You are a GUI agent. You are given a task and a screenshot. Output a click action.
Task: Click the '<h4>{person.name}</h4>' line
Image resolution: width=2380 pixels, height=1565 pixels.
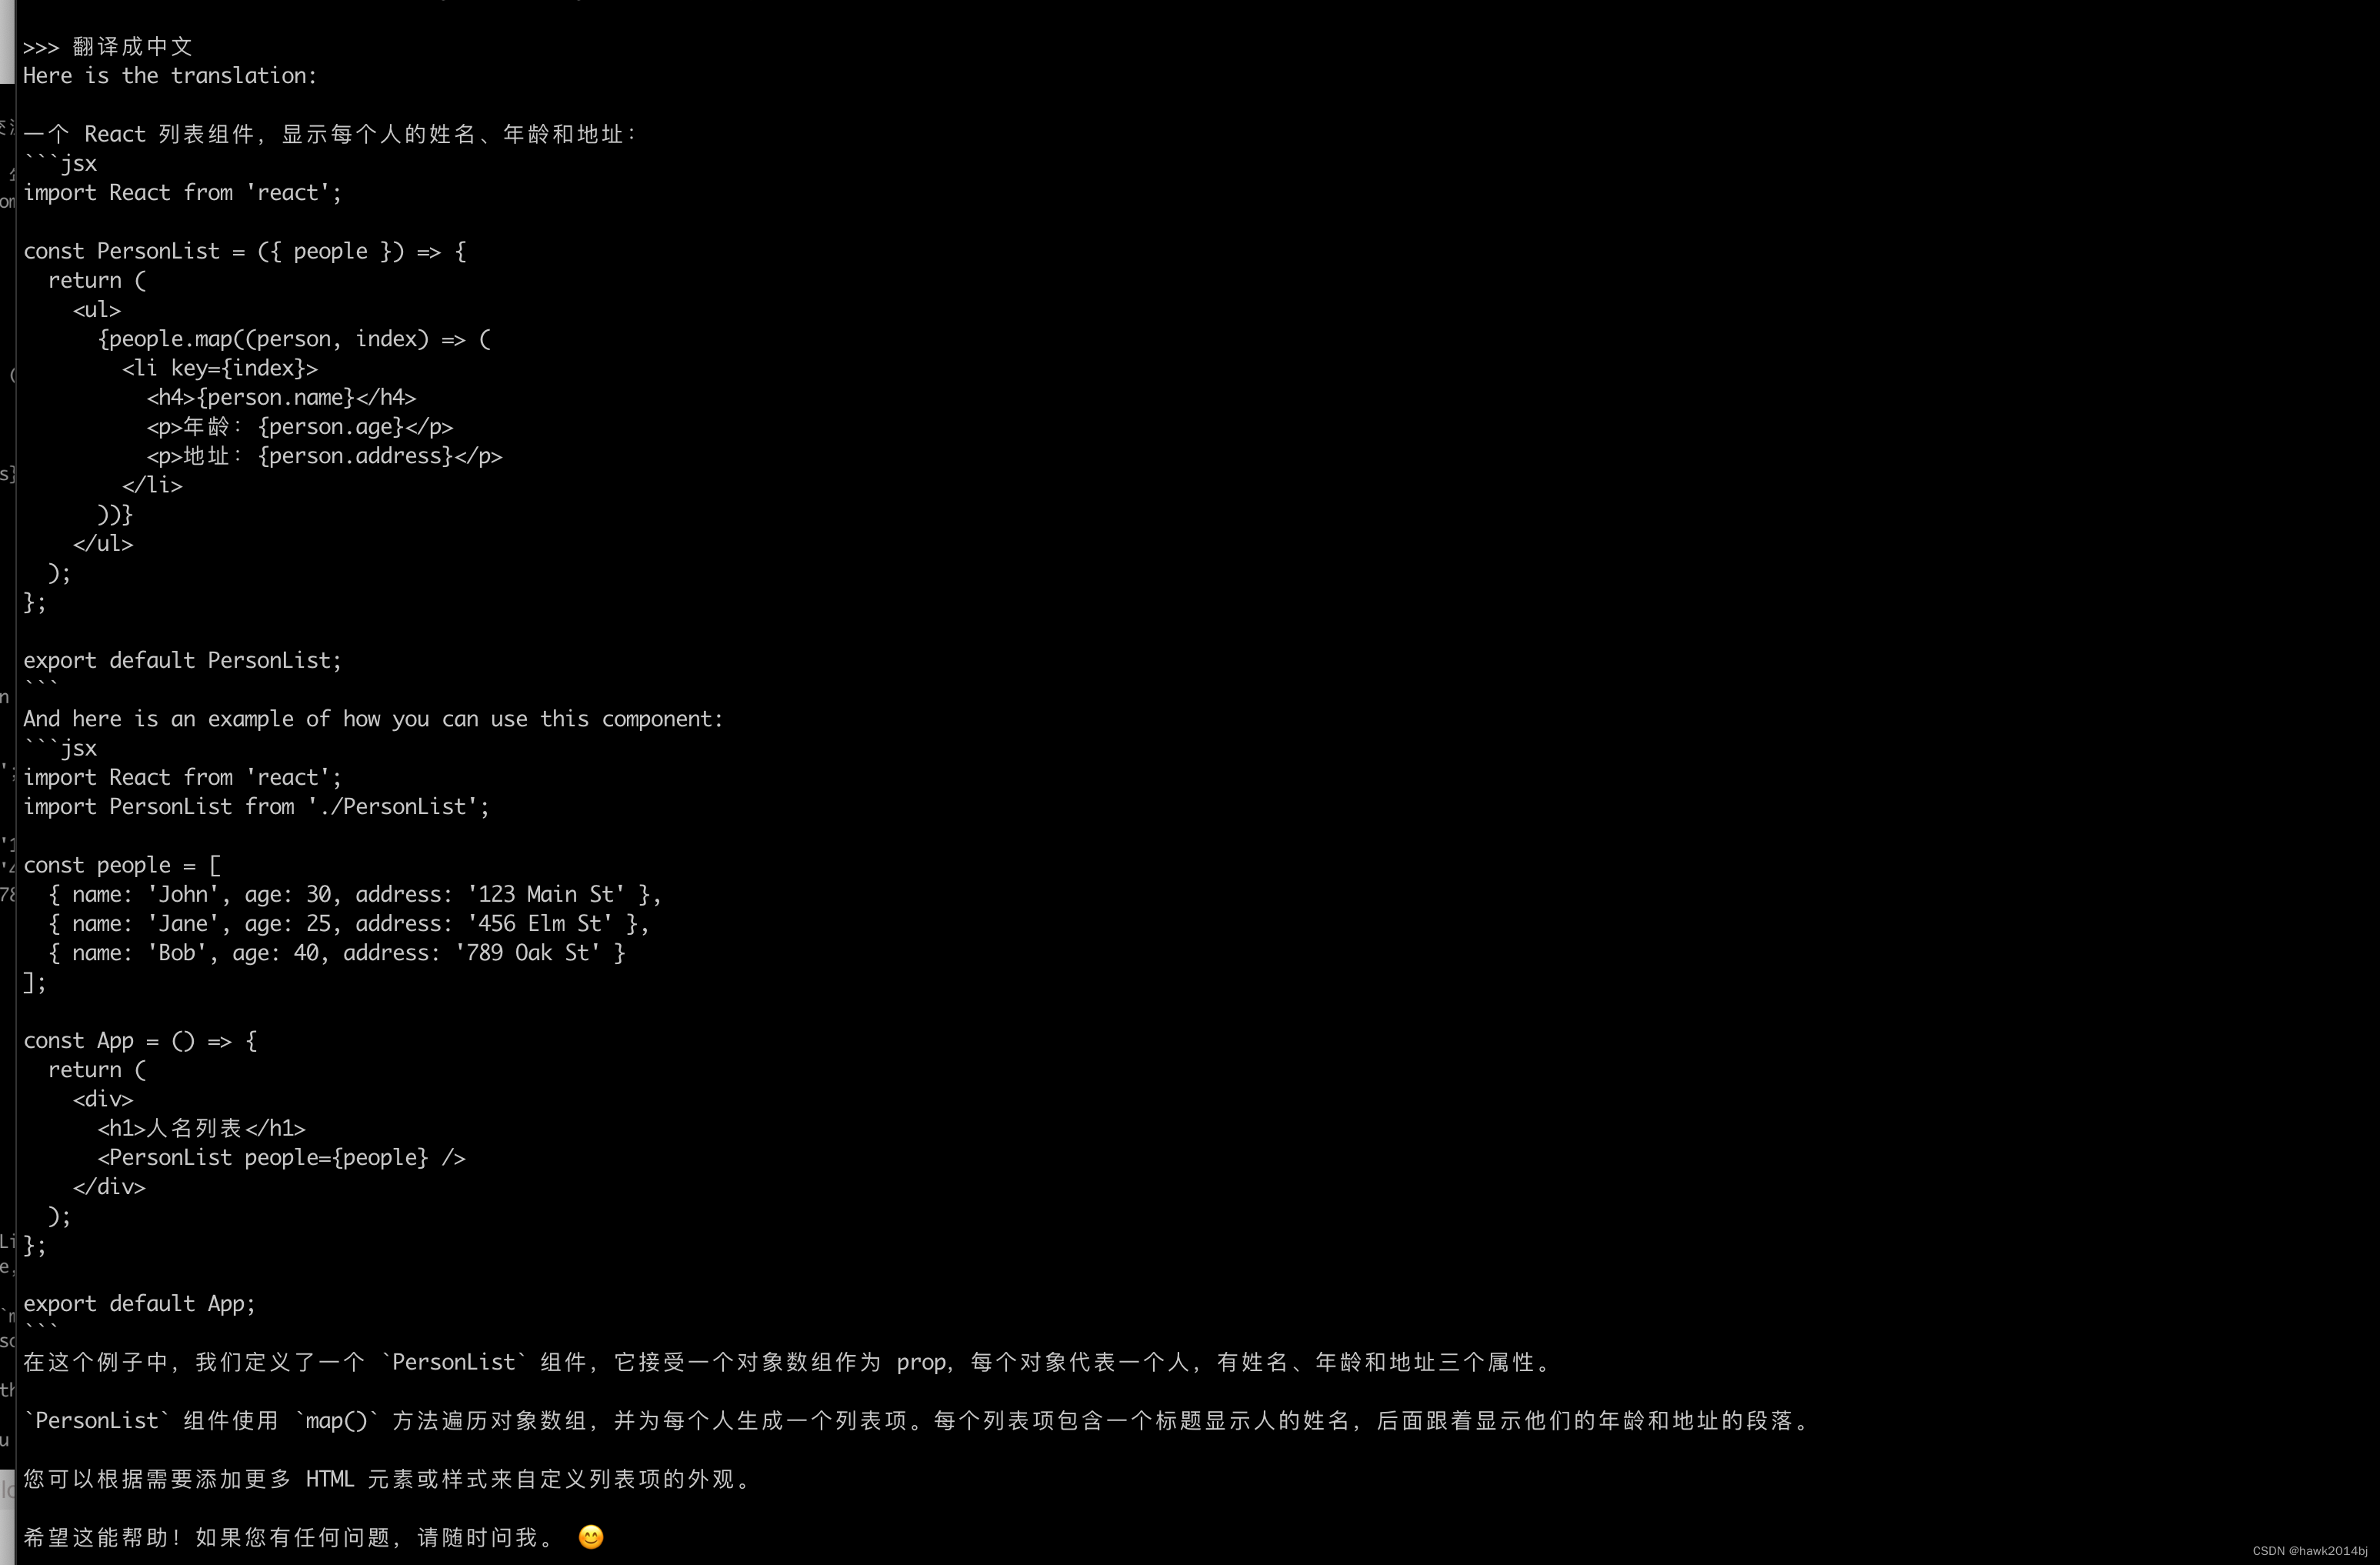(x=281, y=398)
